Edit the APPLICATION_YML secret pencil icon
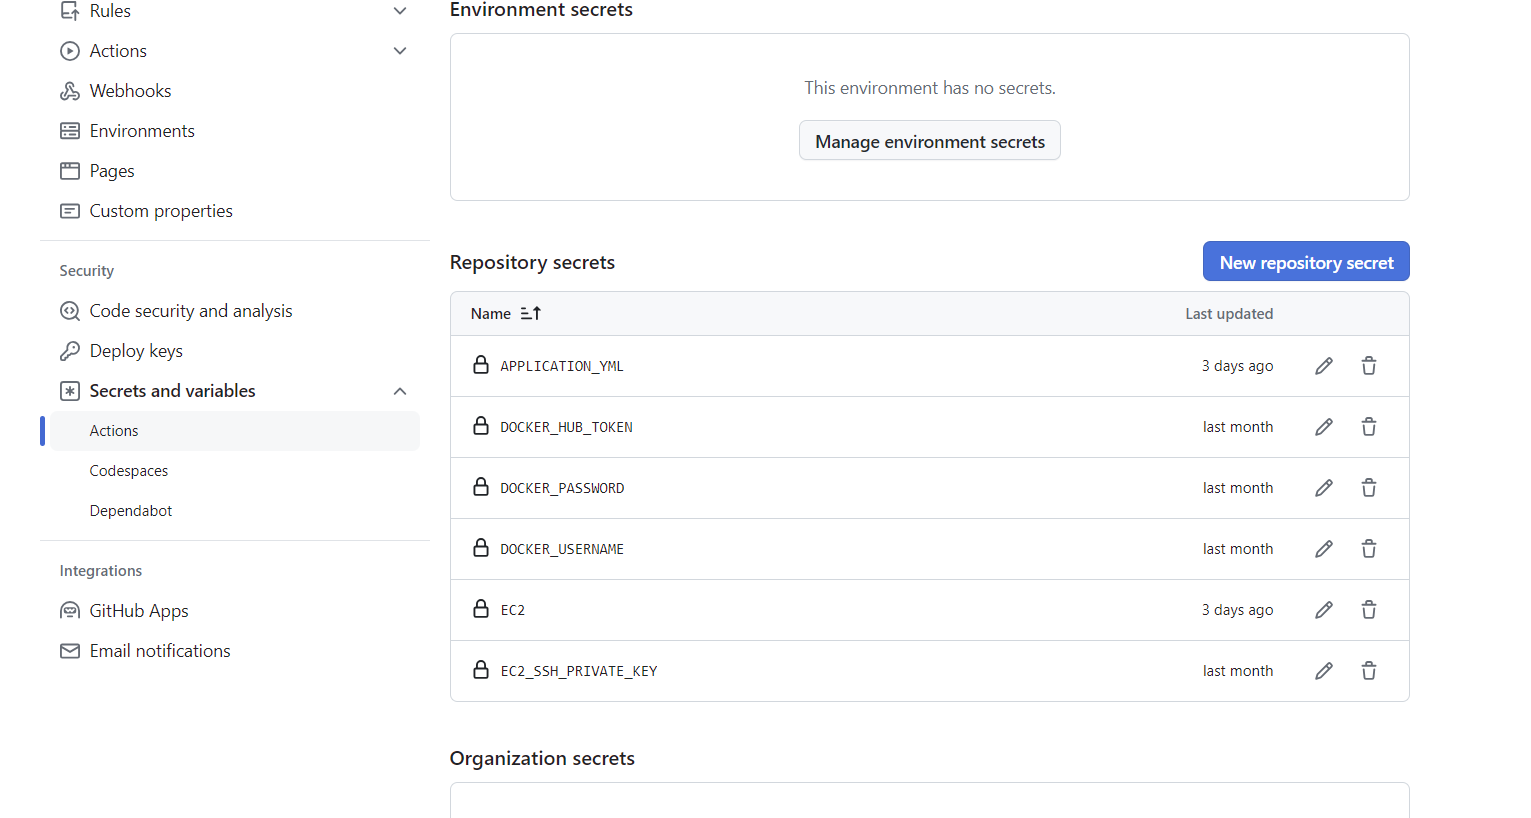 pyautogui.click(x=1324, y=366)
